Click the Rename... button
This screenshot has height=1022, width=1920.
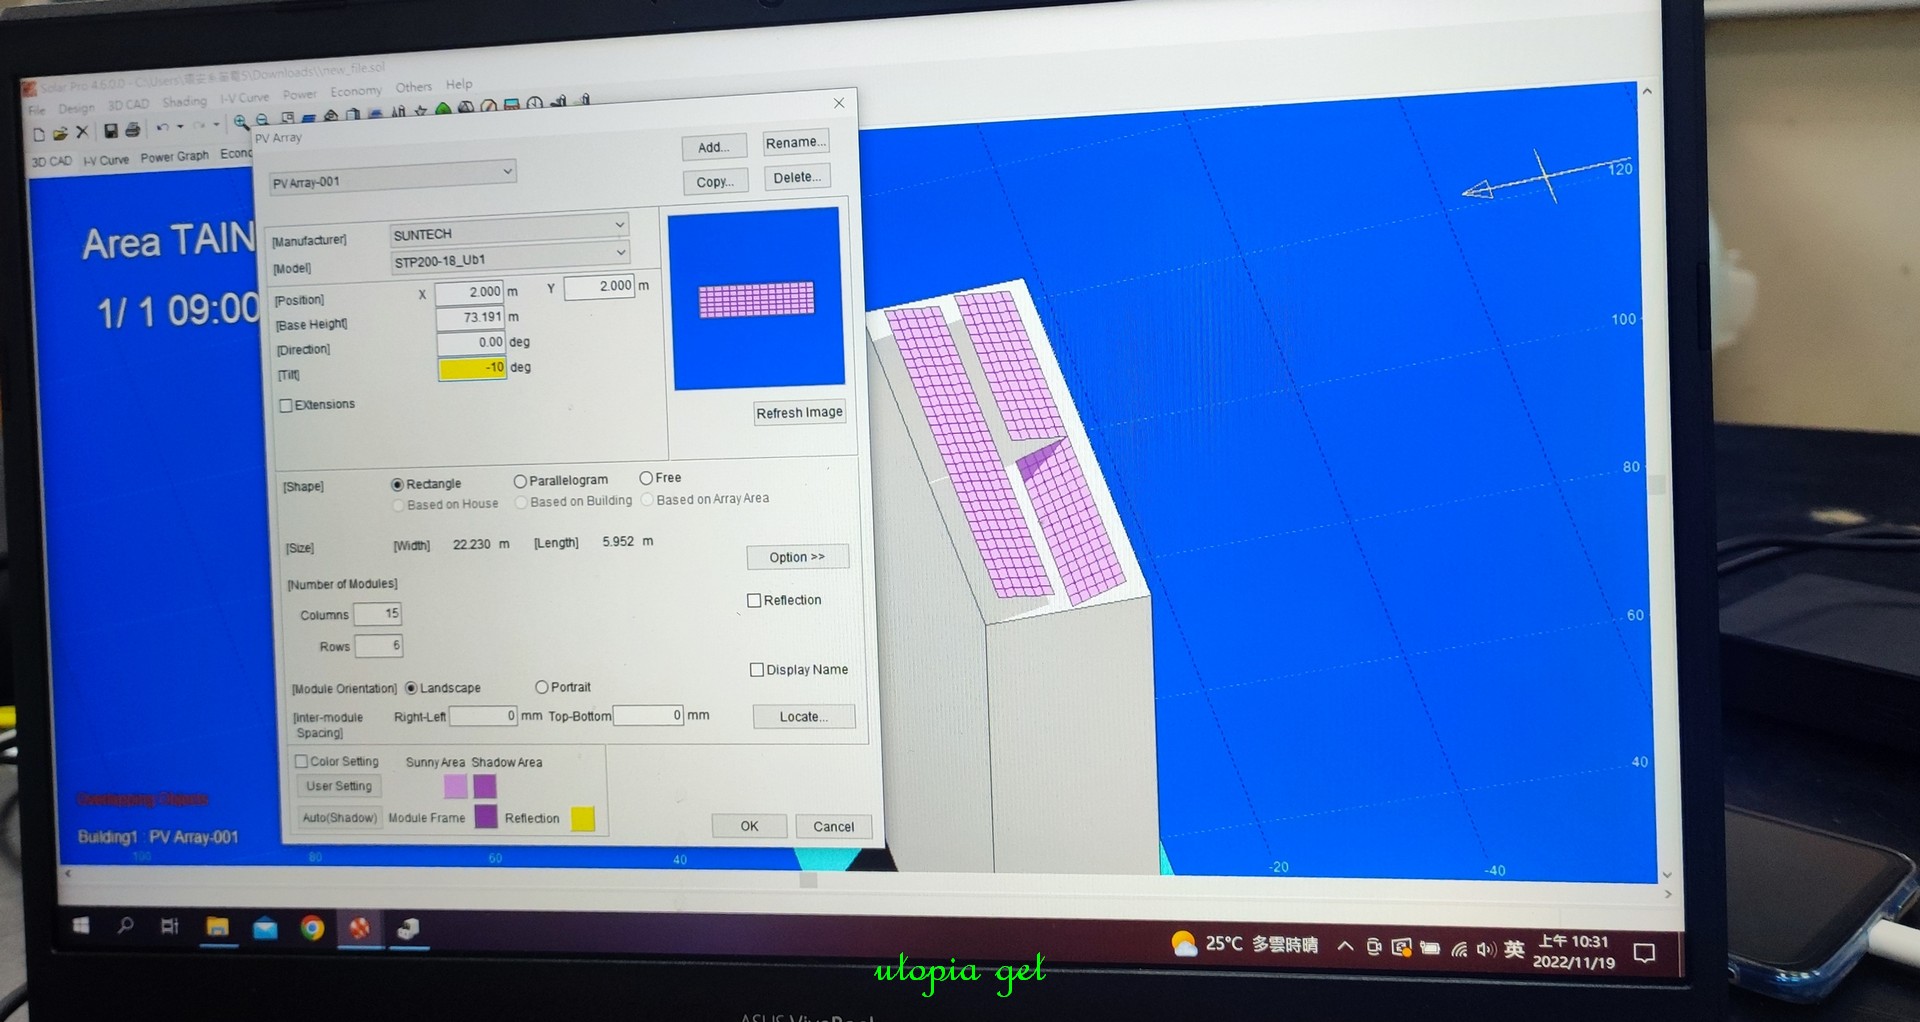796,143
